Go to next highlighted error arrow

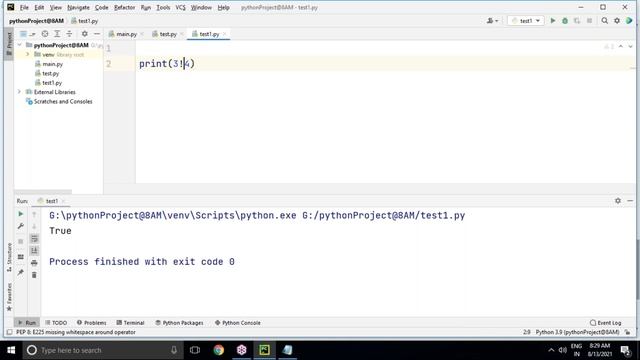pos(630,47)
